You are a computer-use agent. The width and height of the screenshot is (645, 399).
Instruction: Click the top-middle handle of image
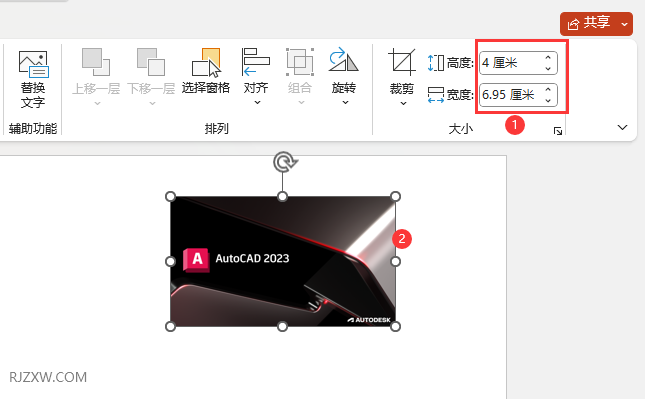(282, 197)
